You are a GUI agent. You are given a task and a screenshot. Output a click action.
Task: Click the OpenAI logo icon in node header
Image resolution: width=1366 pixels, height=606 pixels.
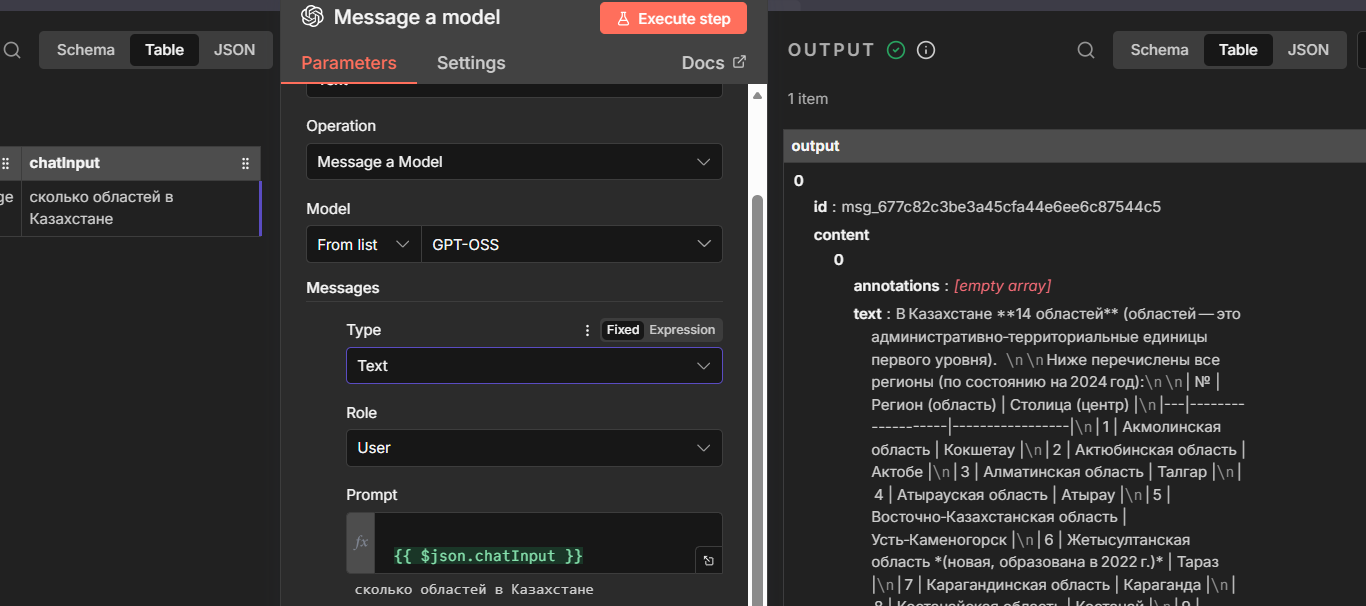(x=312, y=17)
